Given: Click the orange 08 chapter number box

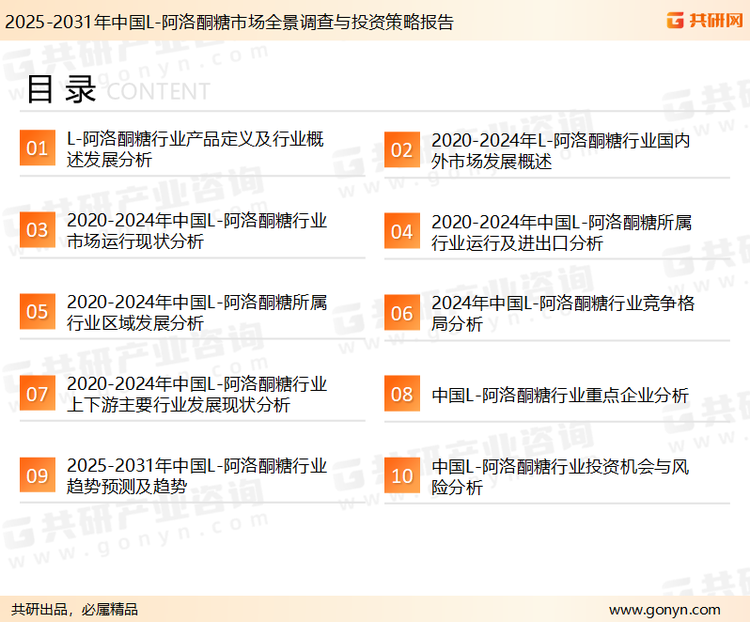Looking at the screenshot, I should 402,394.
